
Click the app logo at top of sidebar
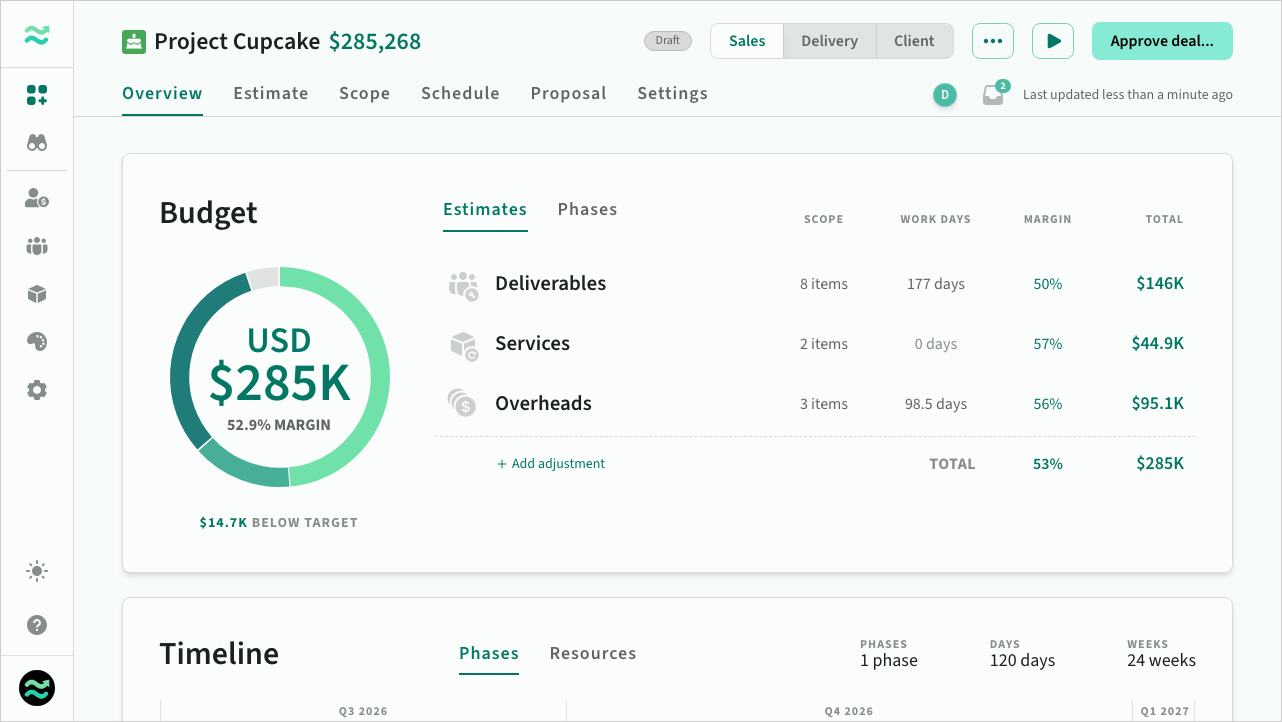(x=37, y=36)
